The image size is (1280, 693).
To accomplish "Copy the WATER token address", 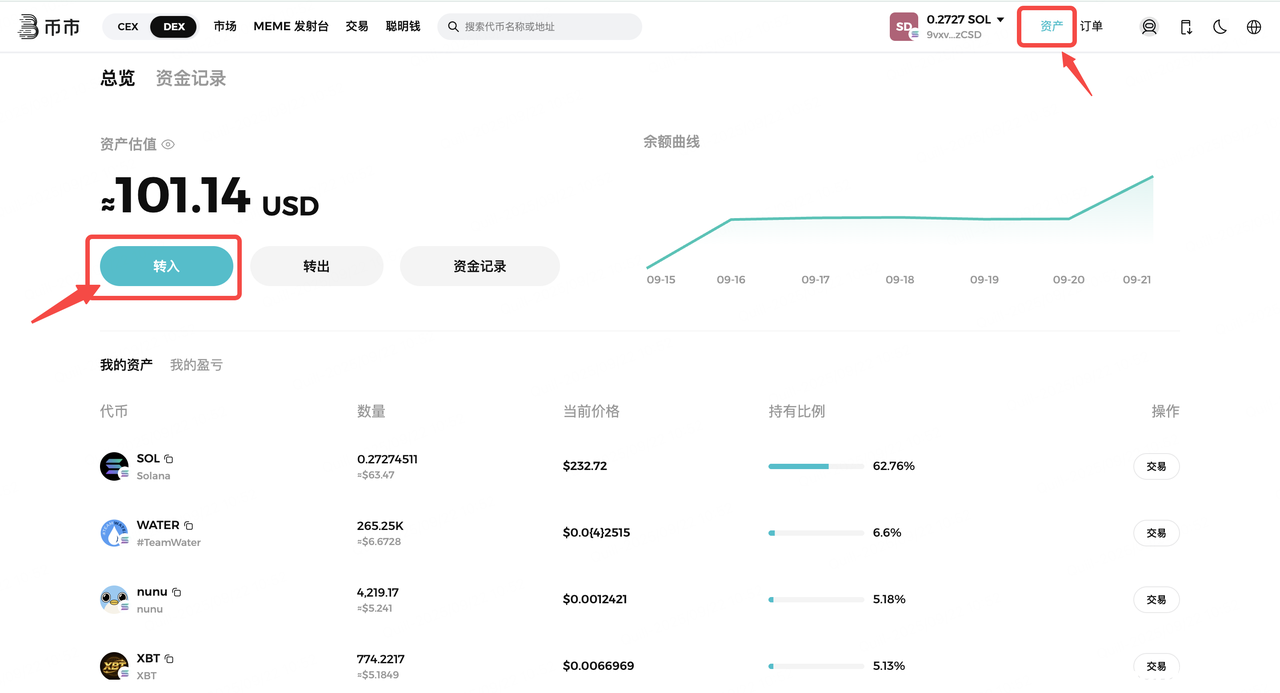I will coord(189,526).
